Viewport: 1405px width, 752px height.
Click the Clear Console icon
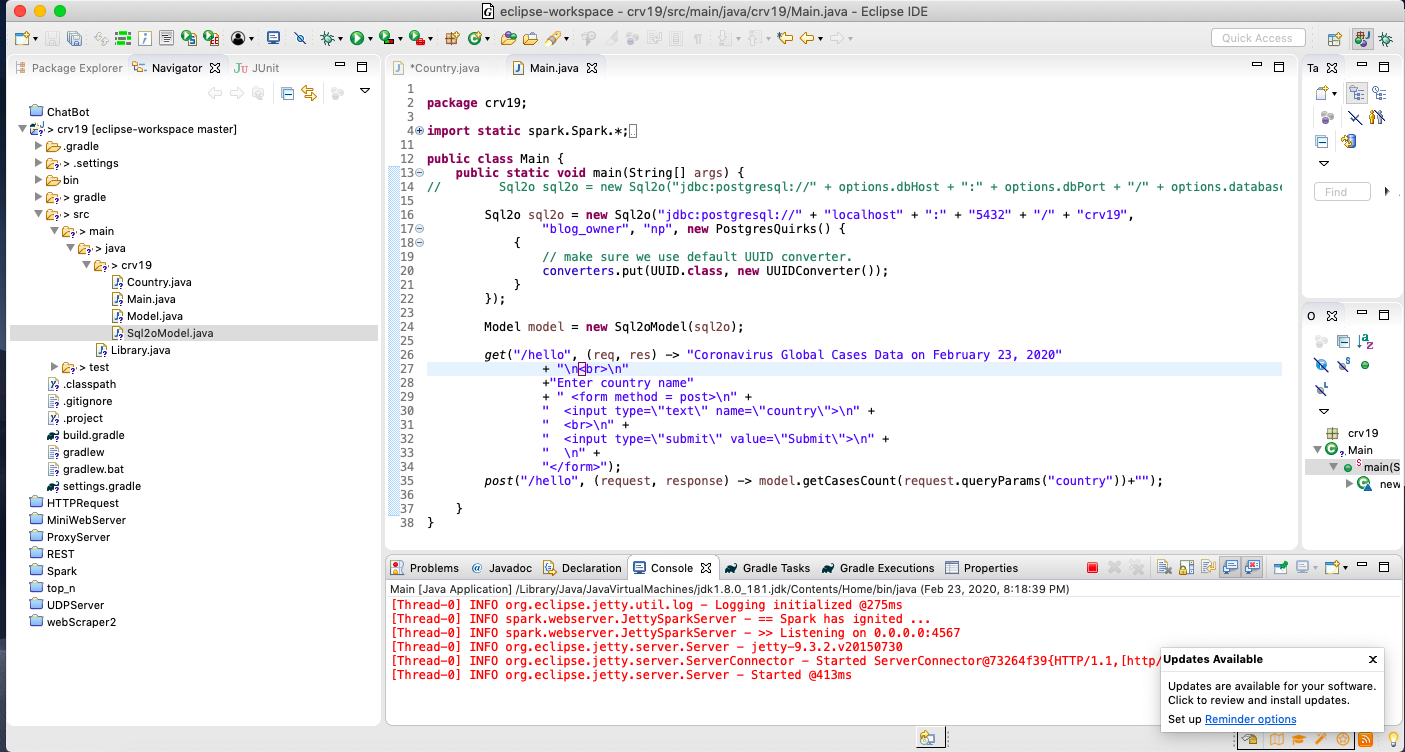[x=1164, y=567]
